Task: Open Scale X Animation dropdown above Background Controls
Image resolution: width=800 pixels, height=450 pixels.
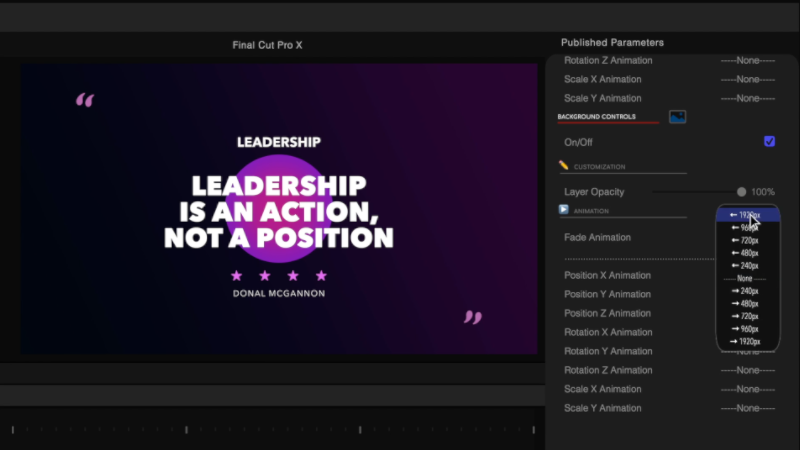Action: 747,79
